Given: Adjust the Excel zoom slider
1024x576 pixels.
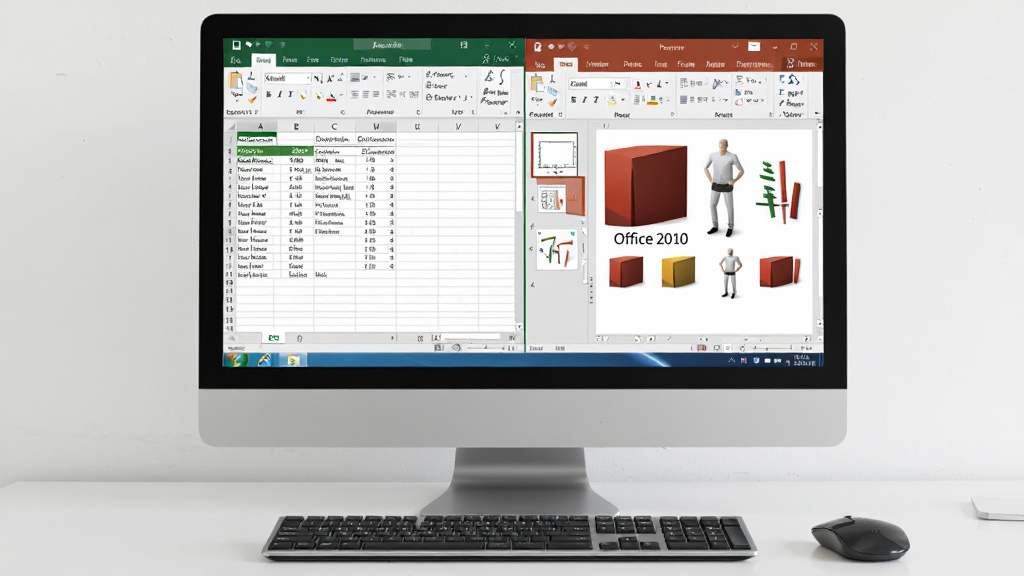Looking at the screenshot, I should [486, 348].
